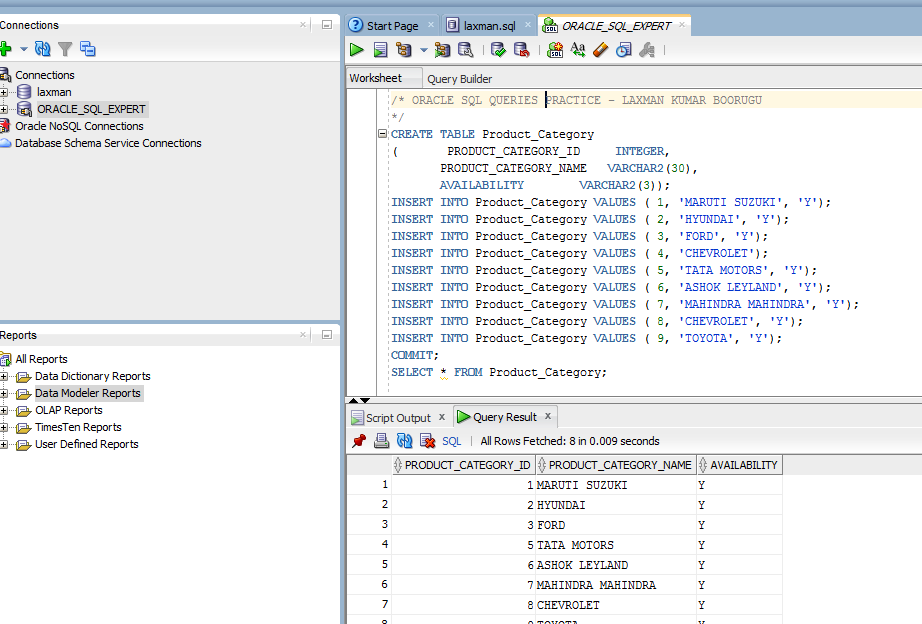The image size is (922, 624).
Task: Open SQL History via clock icon
Action: pyautogui.click(x=622, y=49)
